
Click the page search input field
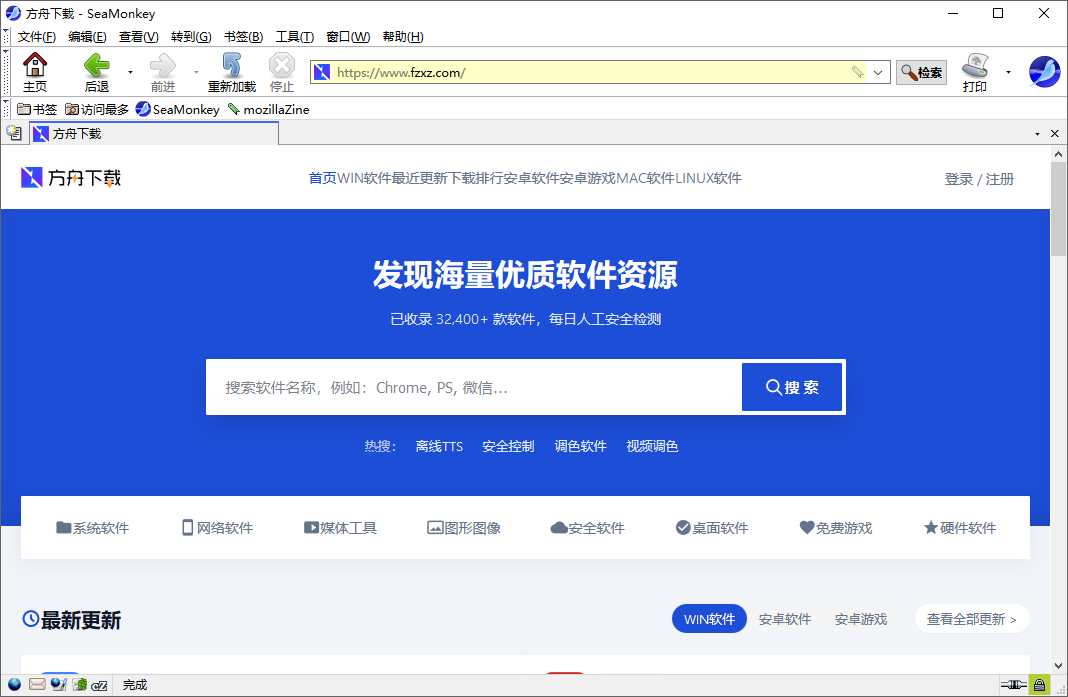[x=474, y=387]
